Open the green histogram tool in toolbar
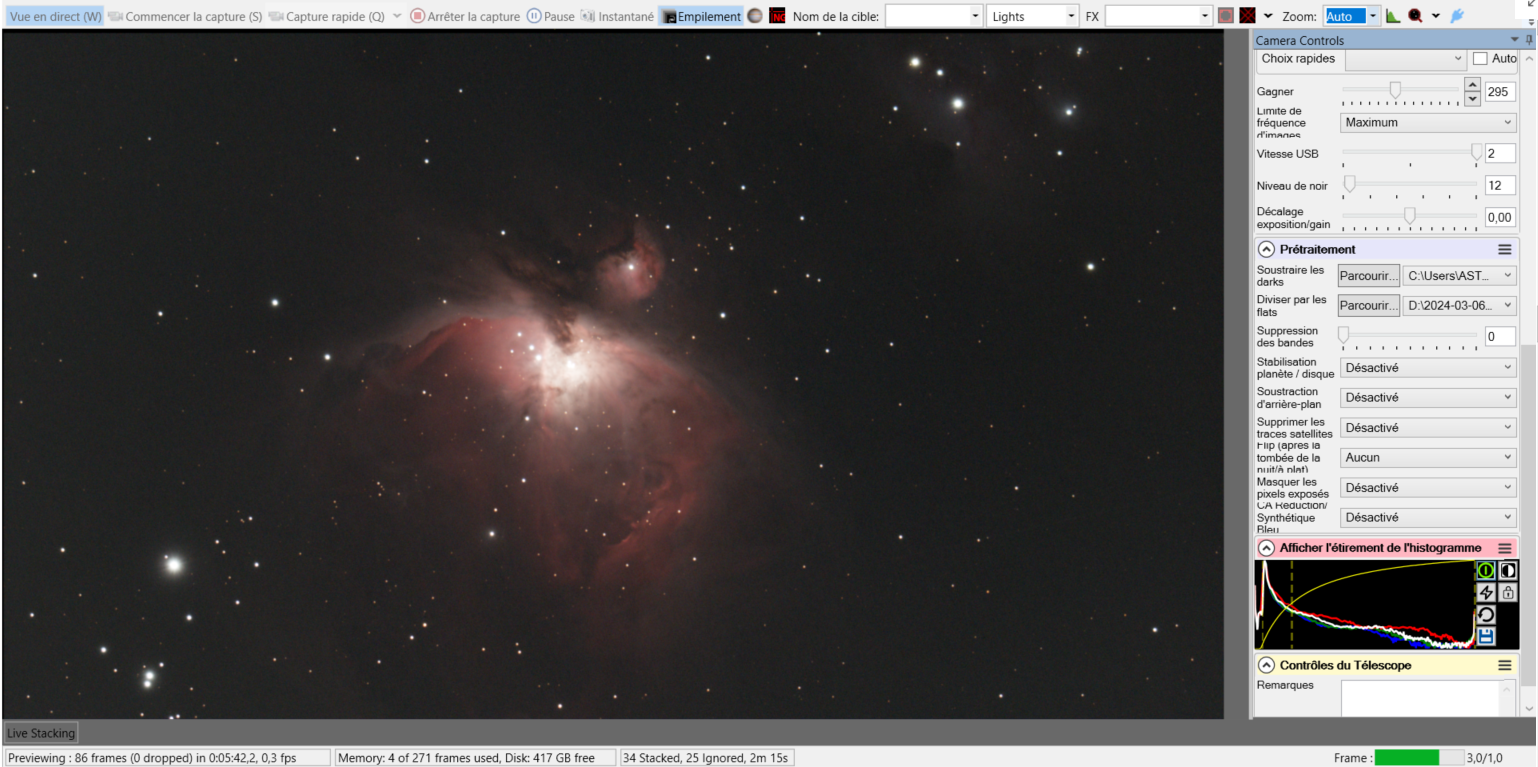This screenshot has height=767, width=1538. pyautogui.click(x=1393, y=16)
